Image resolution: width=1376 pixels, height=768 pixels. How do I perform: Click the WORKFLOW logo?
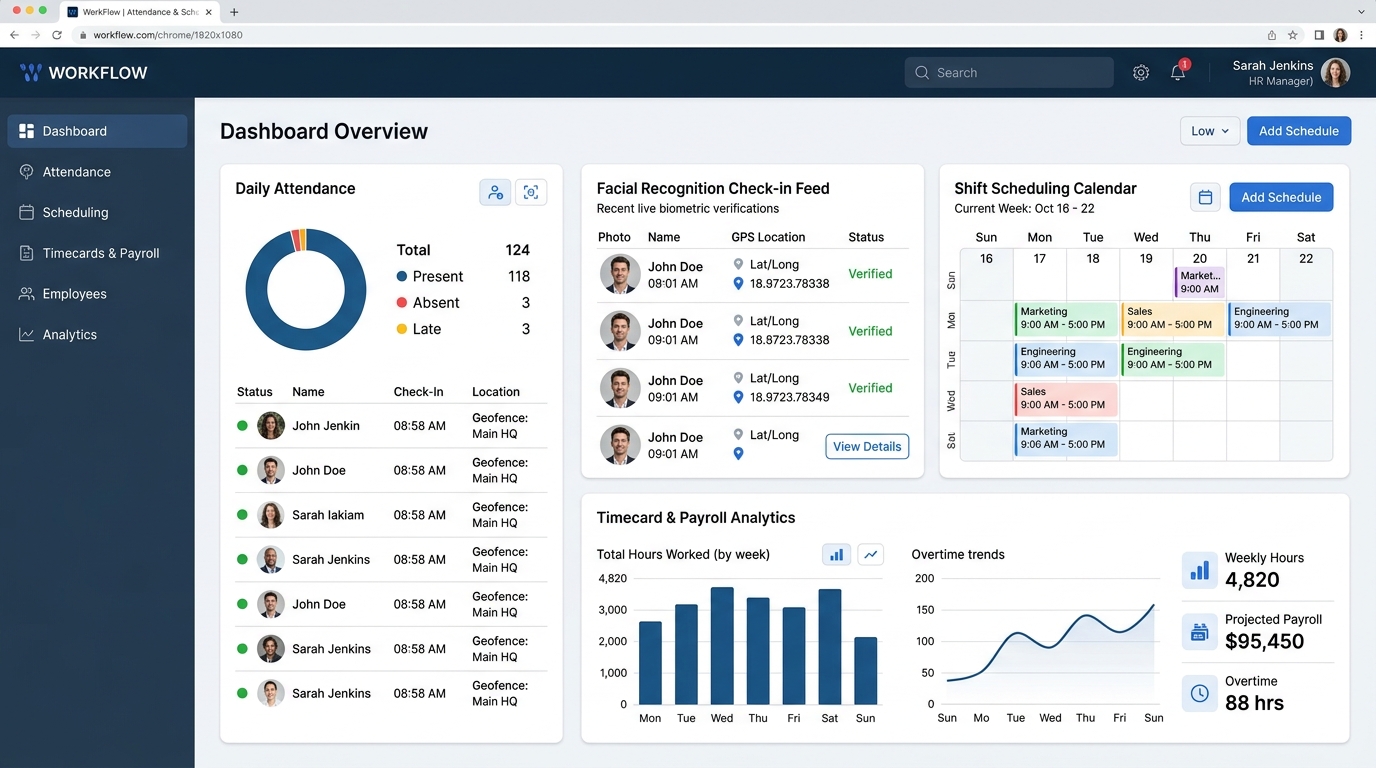84,73
